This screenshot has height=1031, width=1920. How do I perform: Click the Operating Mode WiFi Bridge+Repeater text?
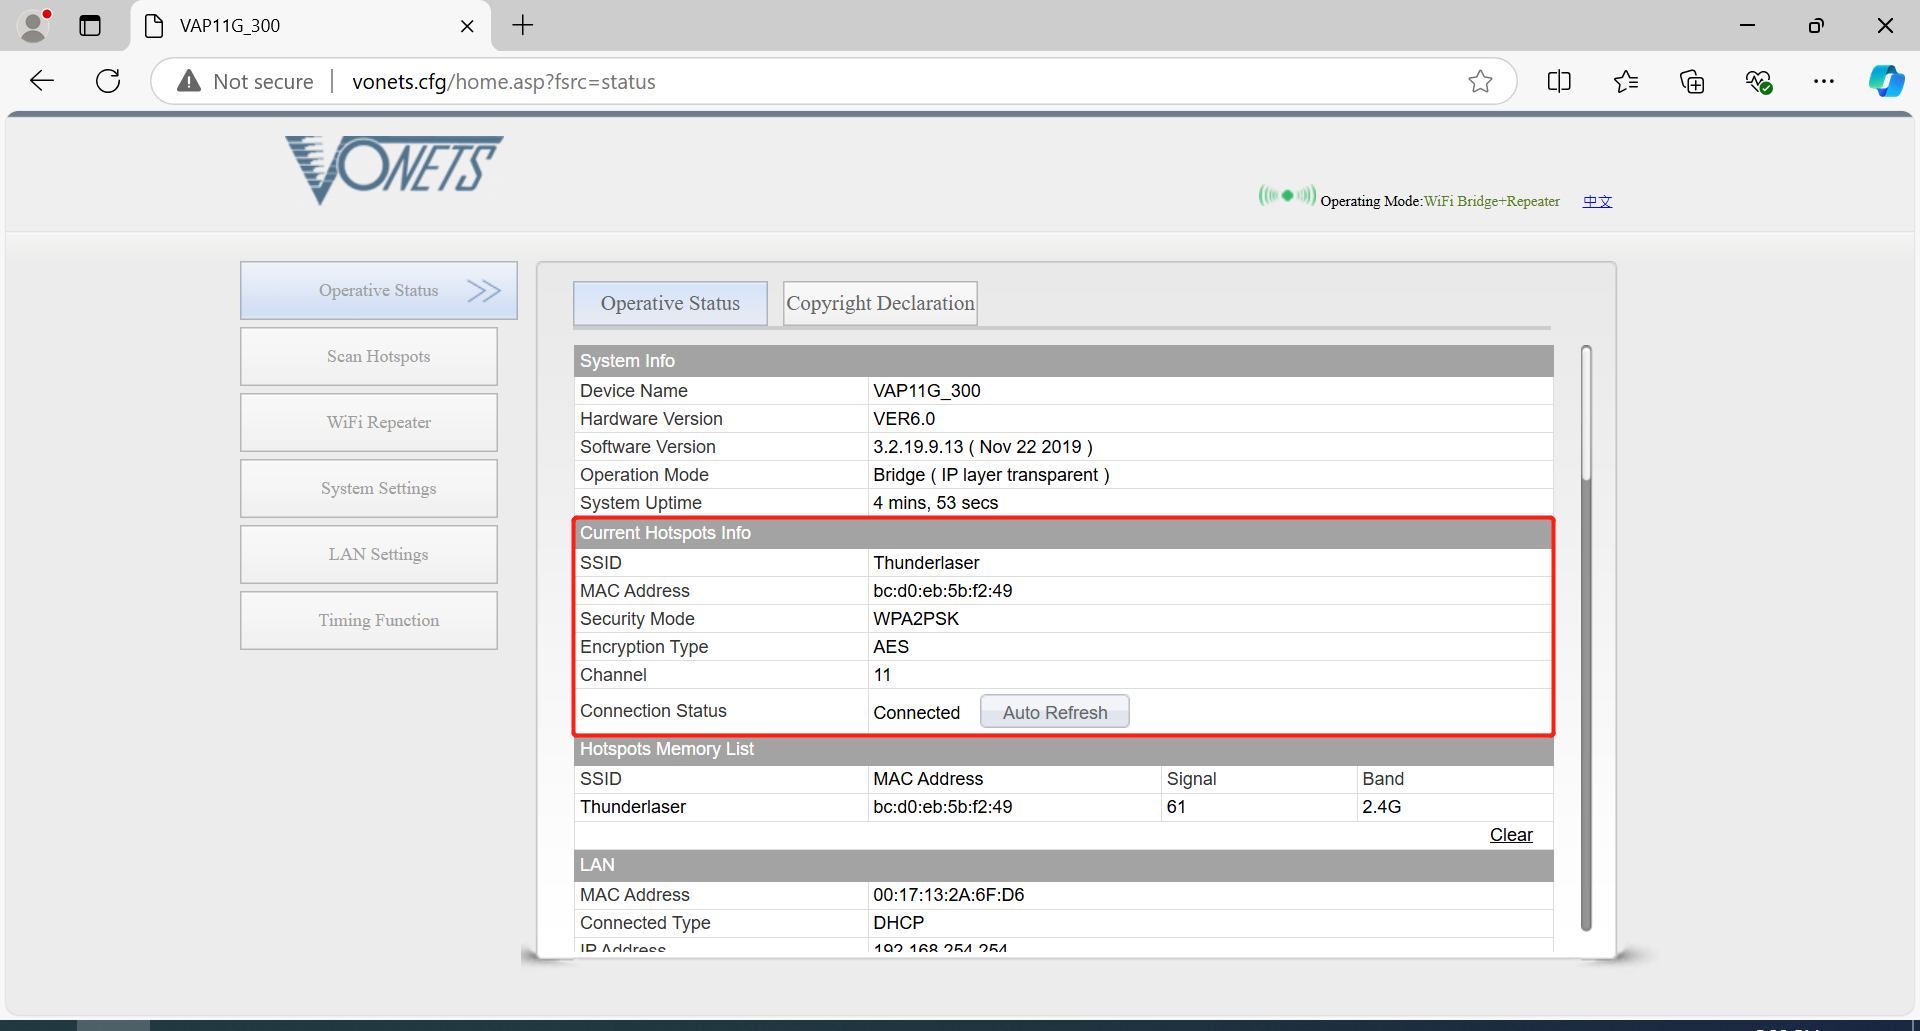point(1440,201)
